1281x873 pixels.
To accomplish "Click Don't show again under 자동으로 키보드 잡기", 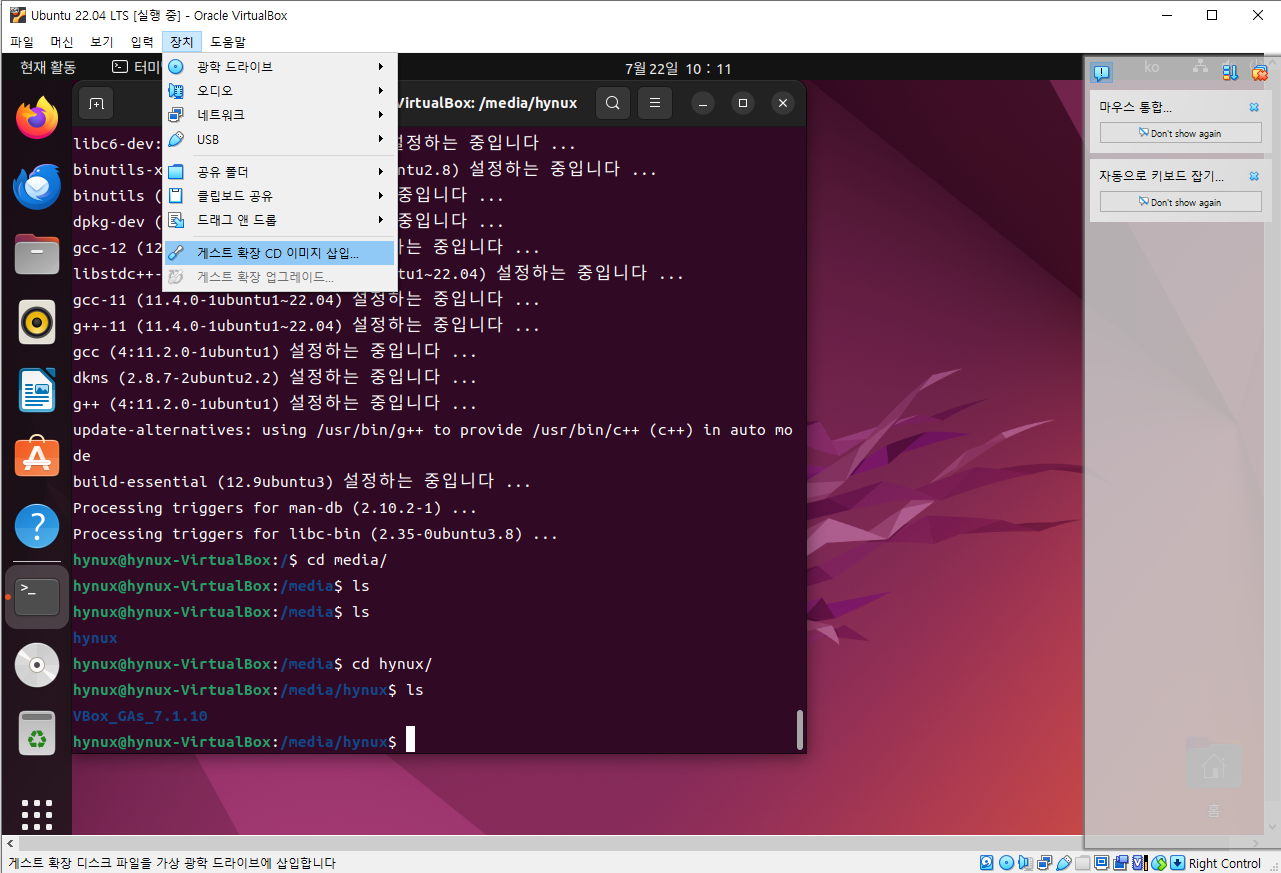I will (1180, 202).
